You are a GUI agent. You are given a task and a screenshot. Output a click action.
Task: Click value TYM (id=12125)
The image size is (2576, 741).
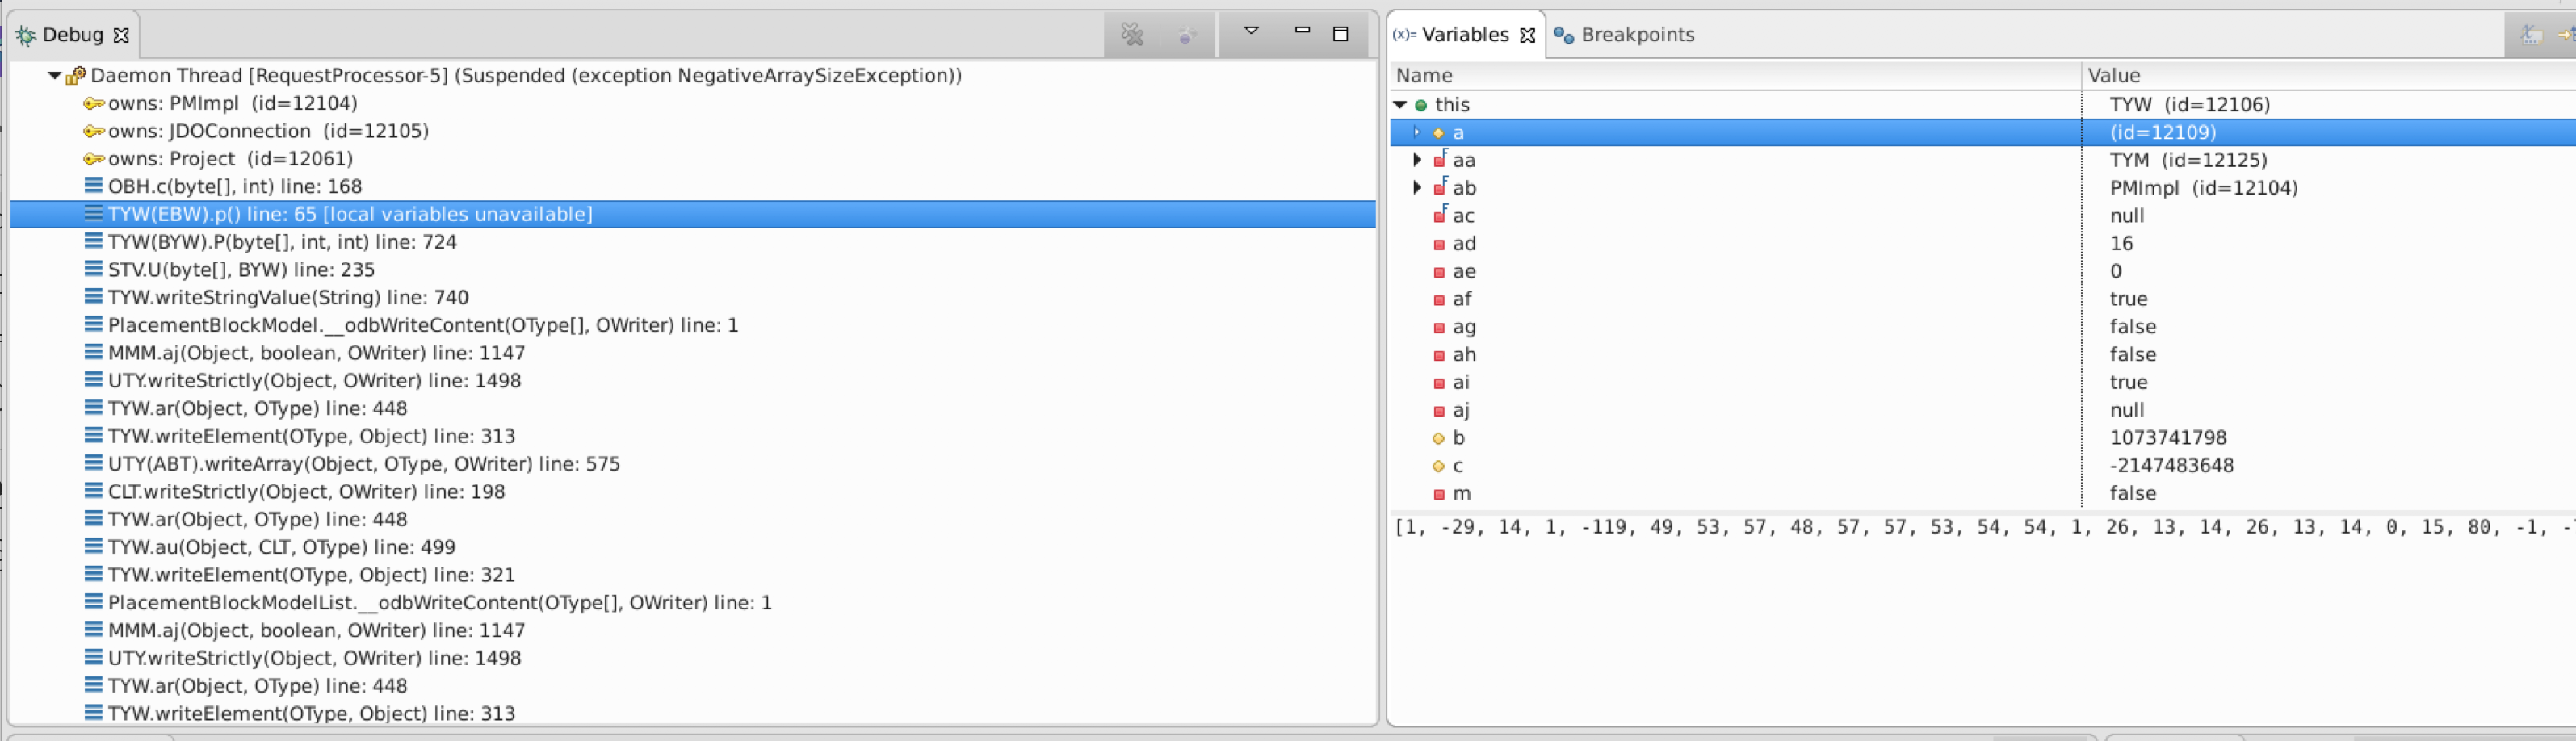pos(2188,160)
